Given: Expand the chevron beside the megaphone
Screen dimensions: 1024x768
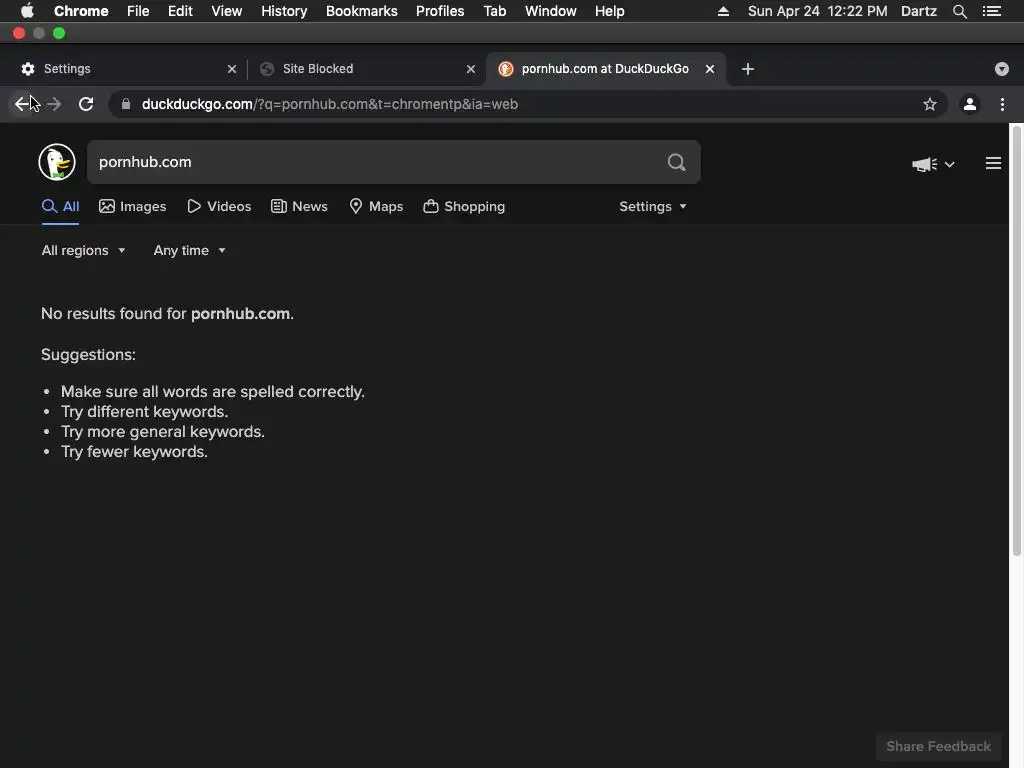Looking at the screenshot, I should click(x=950, y=165).
